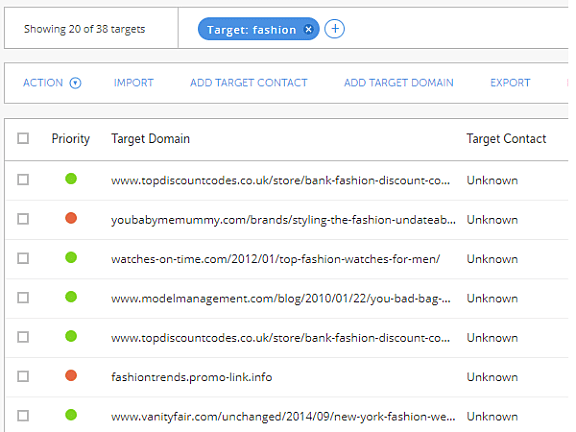576x432 pixels.
Task: Check the fashiontrends.promo-link.info row checkbox
Action: pos(23,377)
